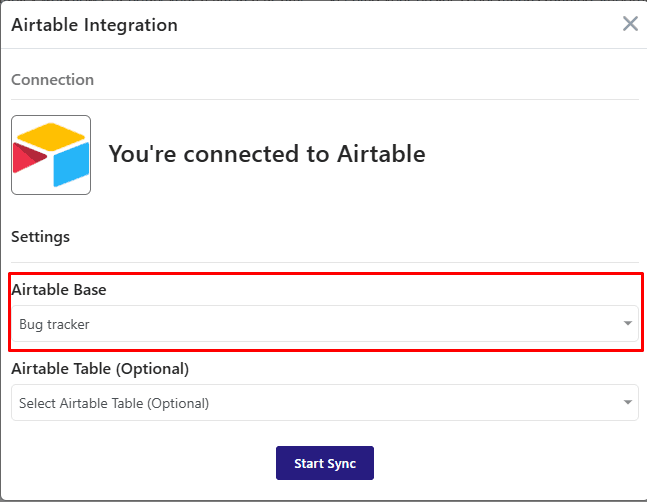Click the You're connected to Airtable message
Viewport: 647px width, 502px height.
267,154
